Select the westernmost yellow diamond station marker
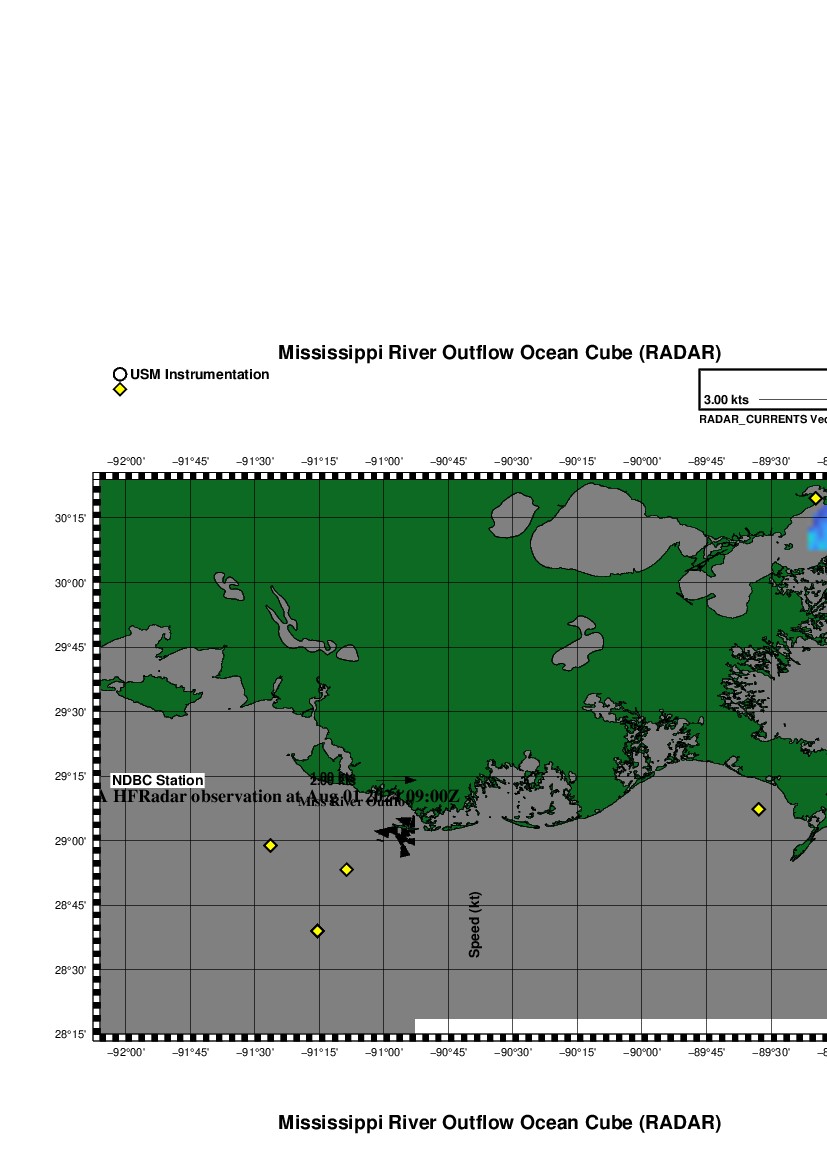Screen dimensions: 827x1170 tap(270, 845)
